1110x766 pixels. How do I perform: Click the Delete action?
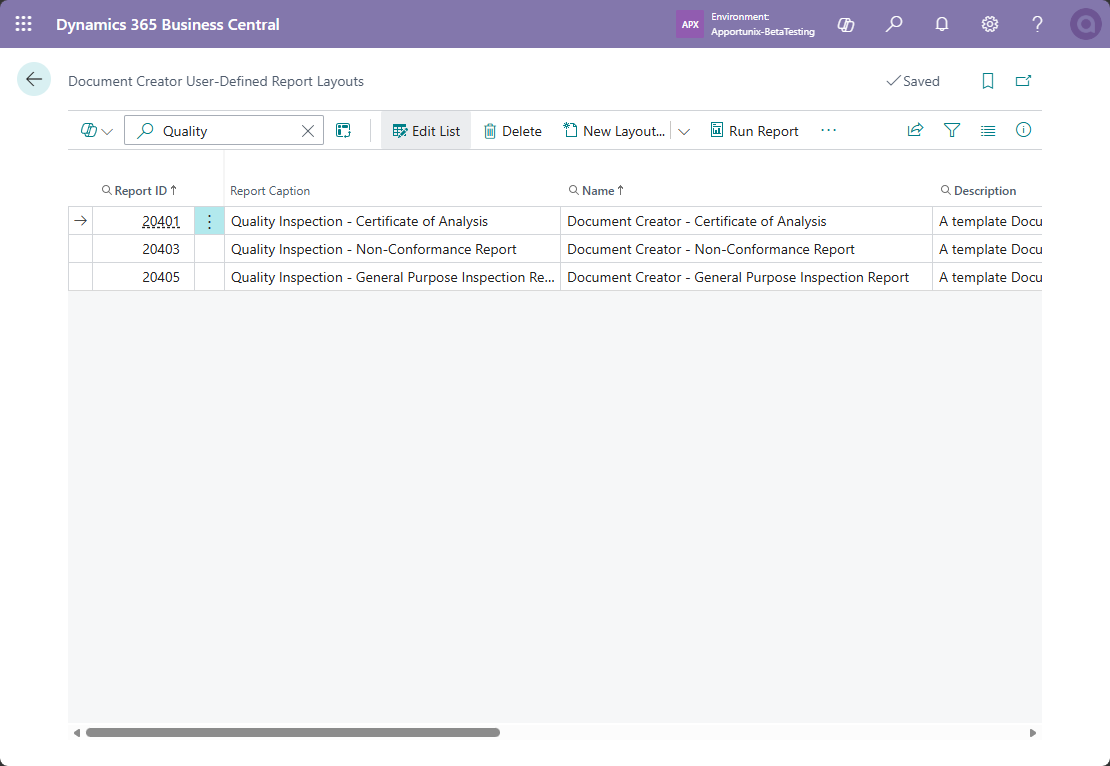click(513, 131)
